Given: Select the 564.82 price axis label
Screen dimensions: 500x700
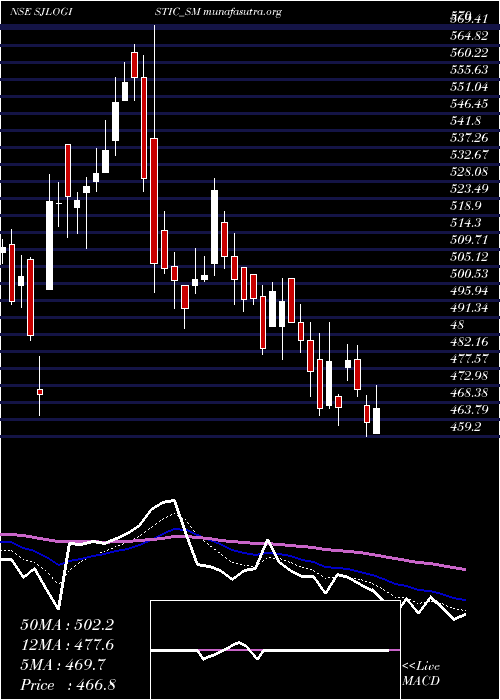Looking at the screenshot, I should (x=471, y=36).
